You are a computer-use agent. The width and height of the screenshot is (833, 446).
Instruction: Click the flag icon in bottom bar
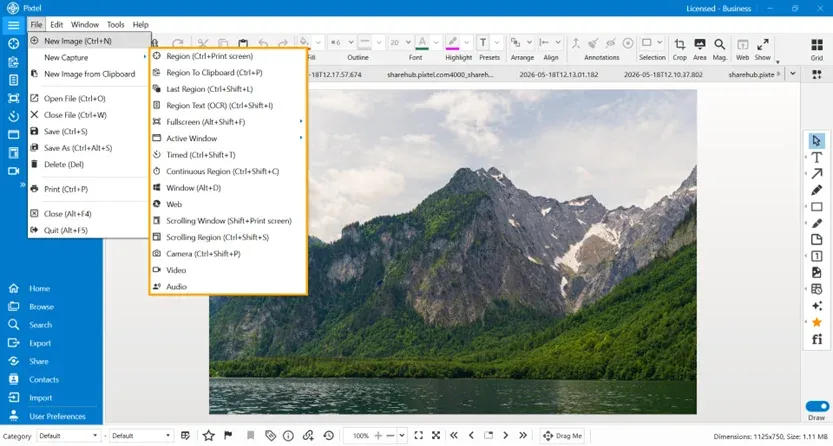pos(228,436)
